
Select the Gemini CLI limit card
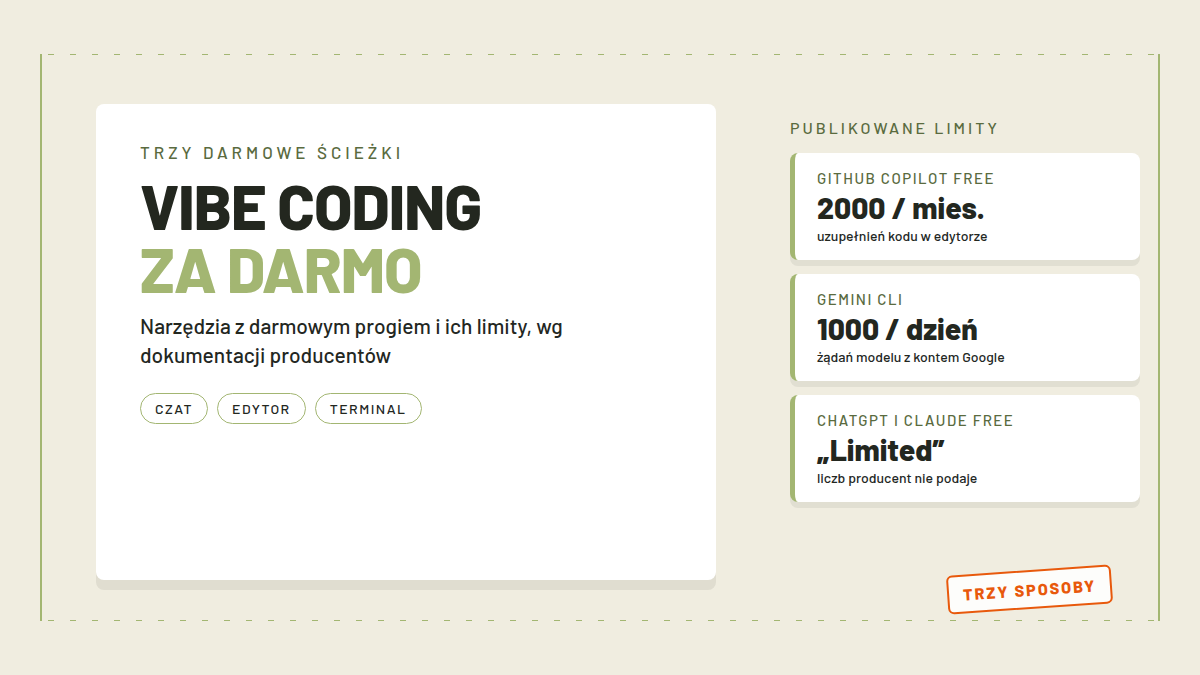(x=965, y=328)
